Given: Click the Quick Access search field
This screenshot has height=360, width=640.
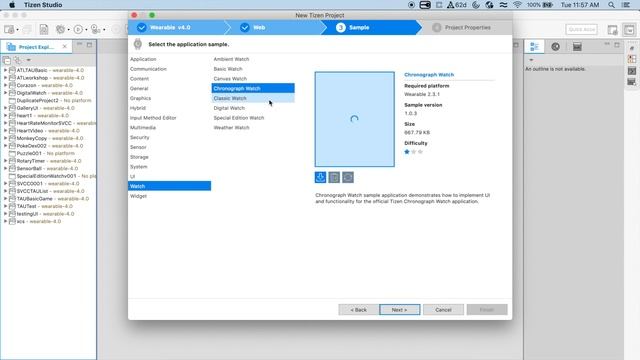Looking at the screenshot, I should [582, 29].
